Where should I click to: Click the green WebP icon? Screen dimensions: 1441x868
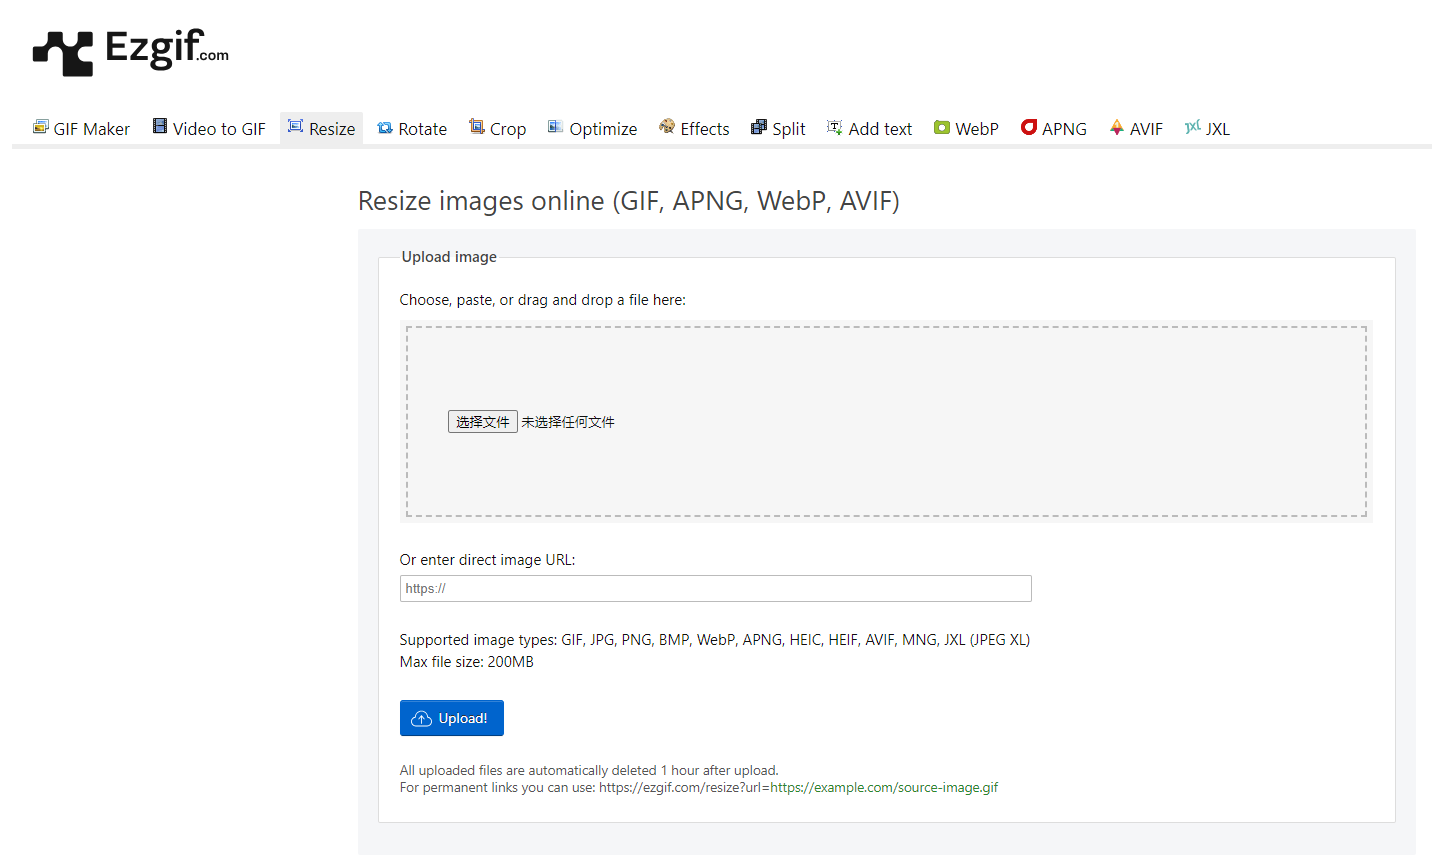[x=942, y=127]
